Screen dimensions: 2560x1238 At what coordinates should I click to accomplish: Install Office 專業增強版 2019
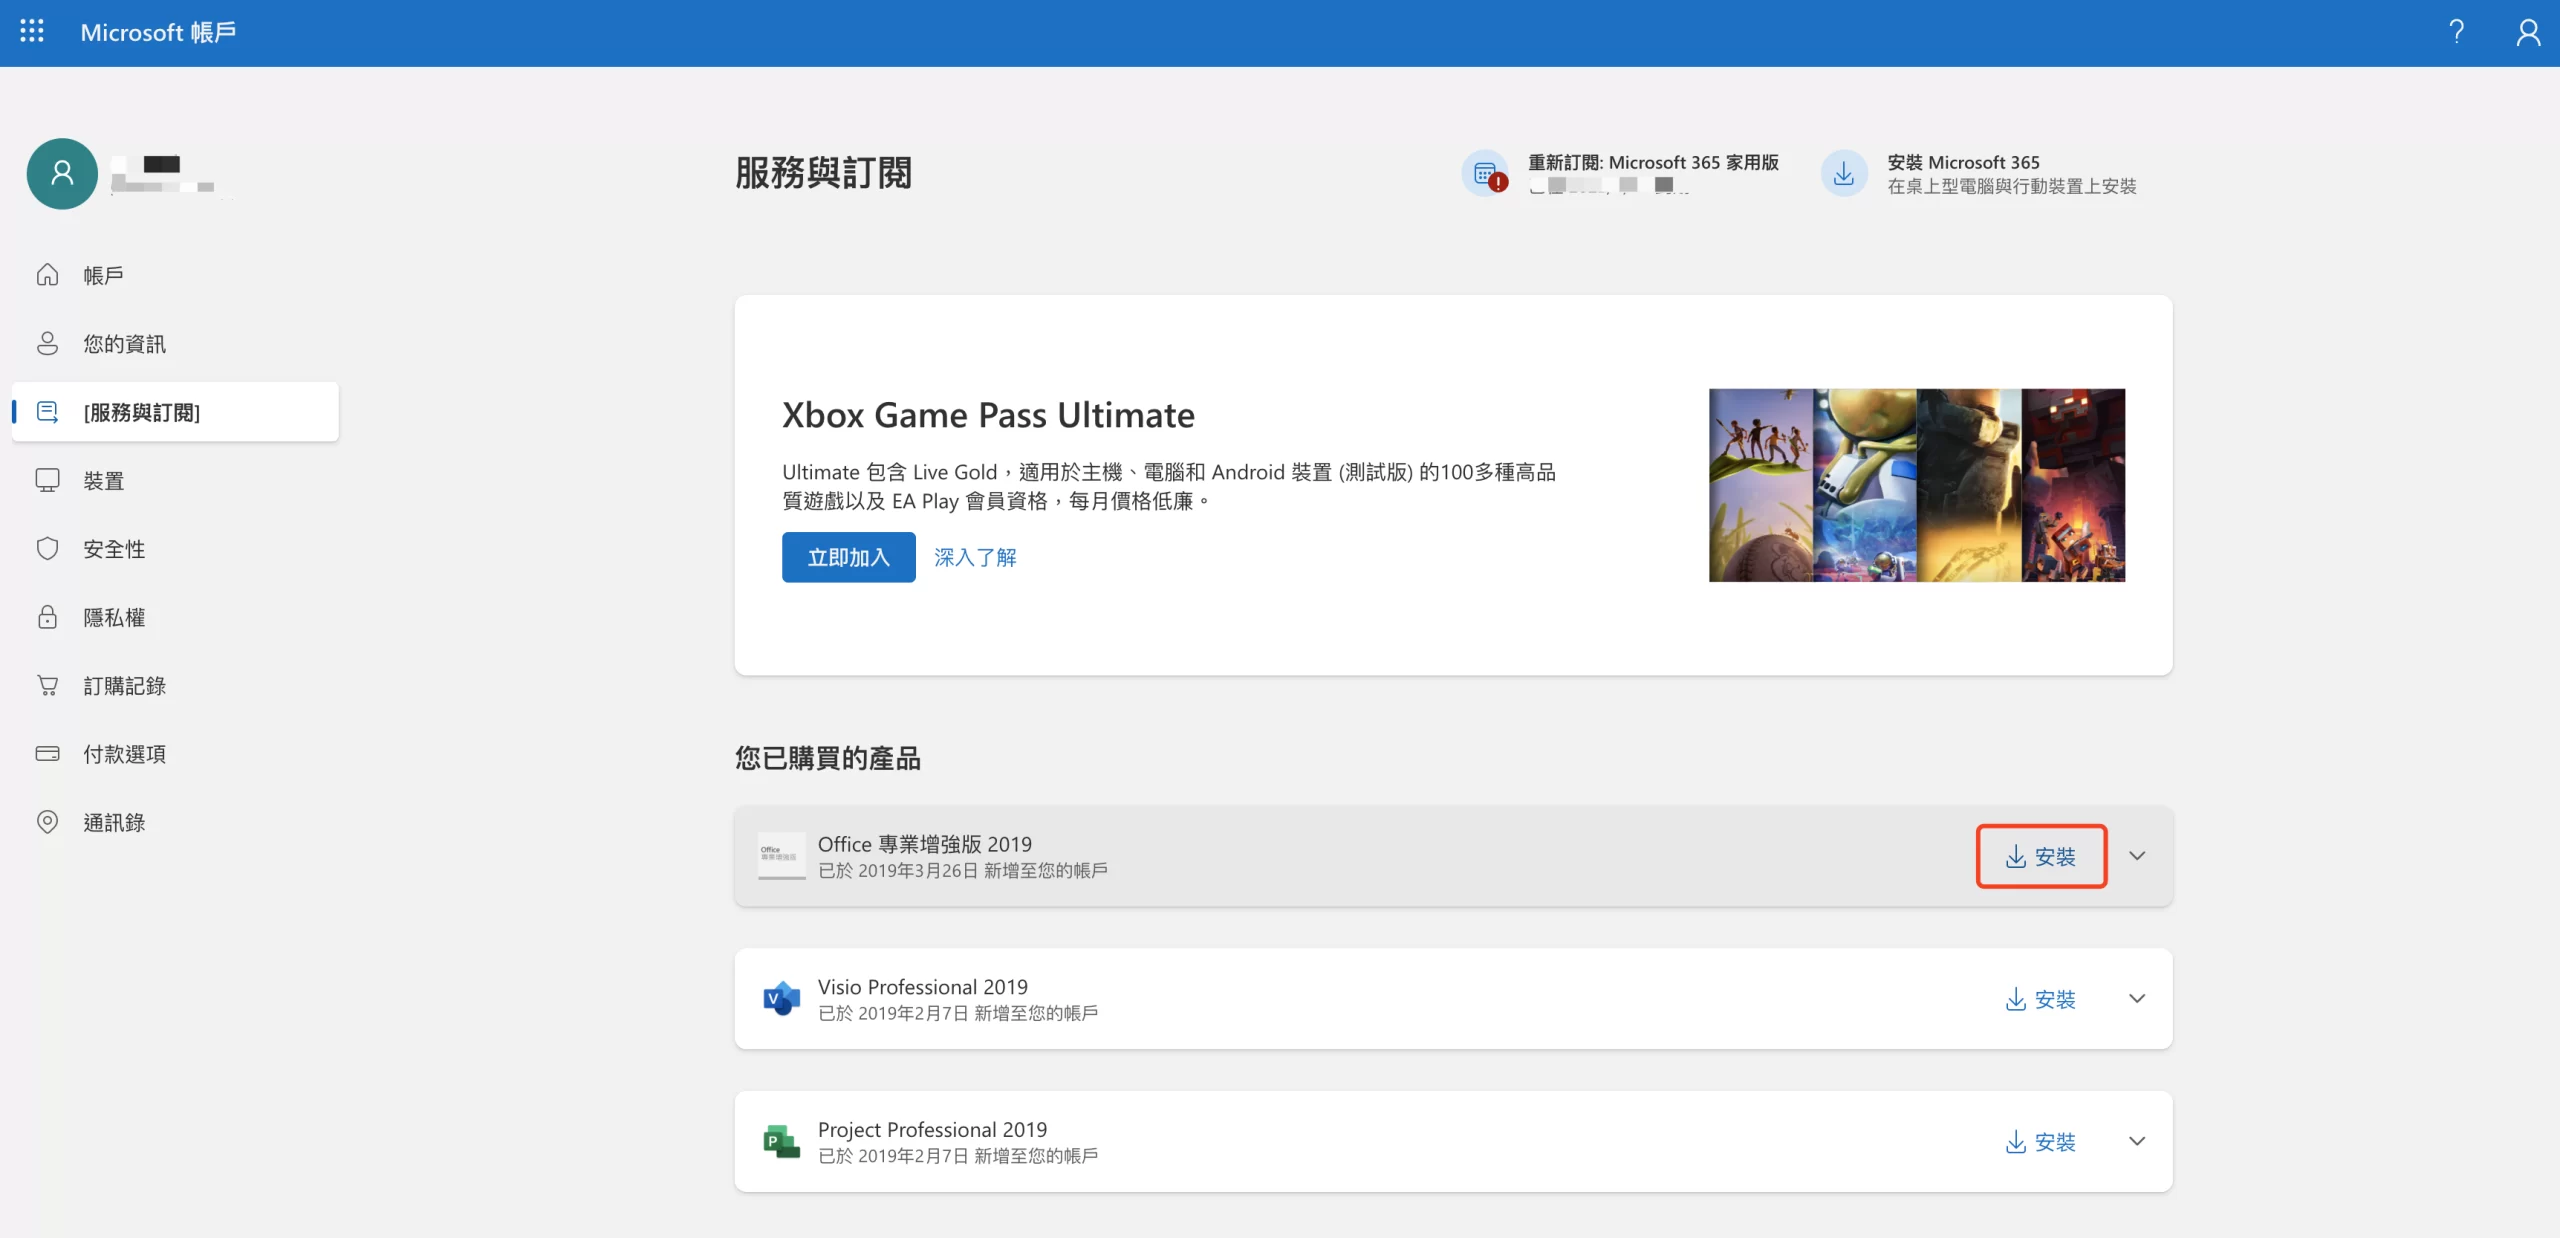[2041, 856]
